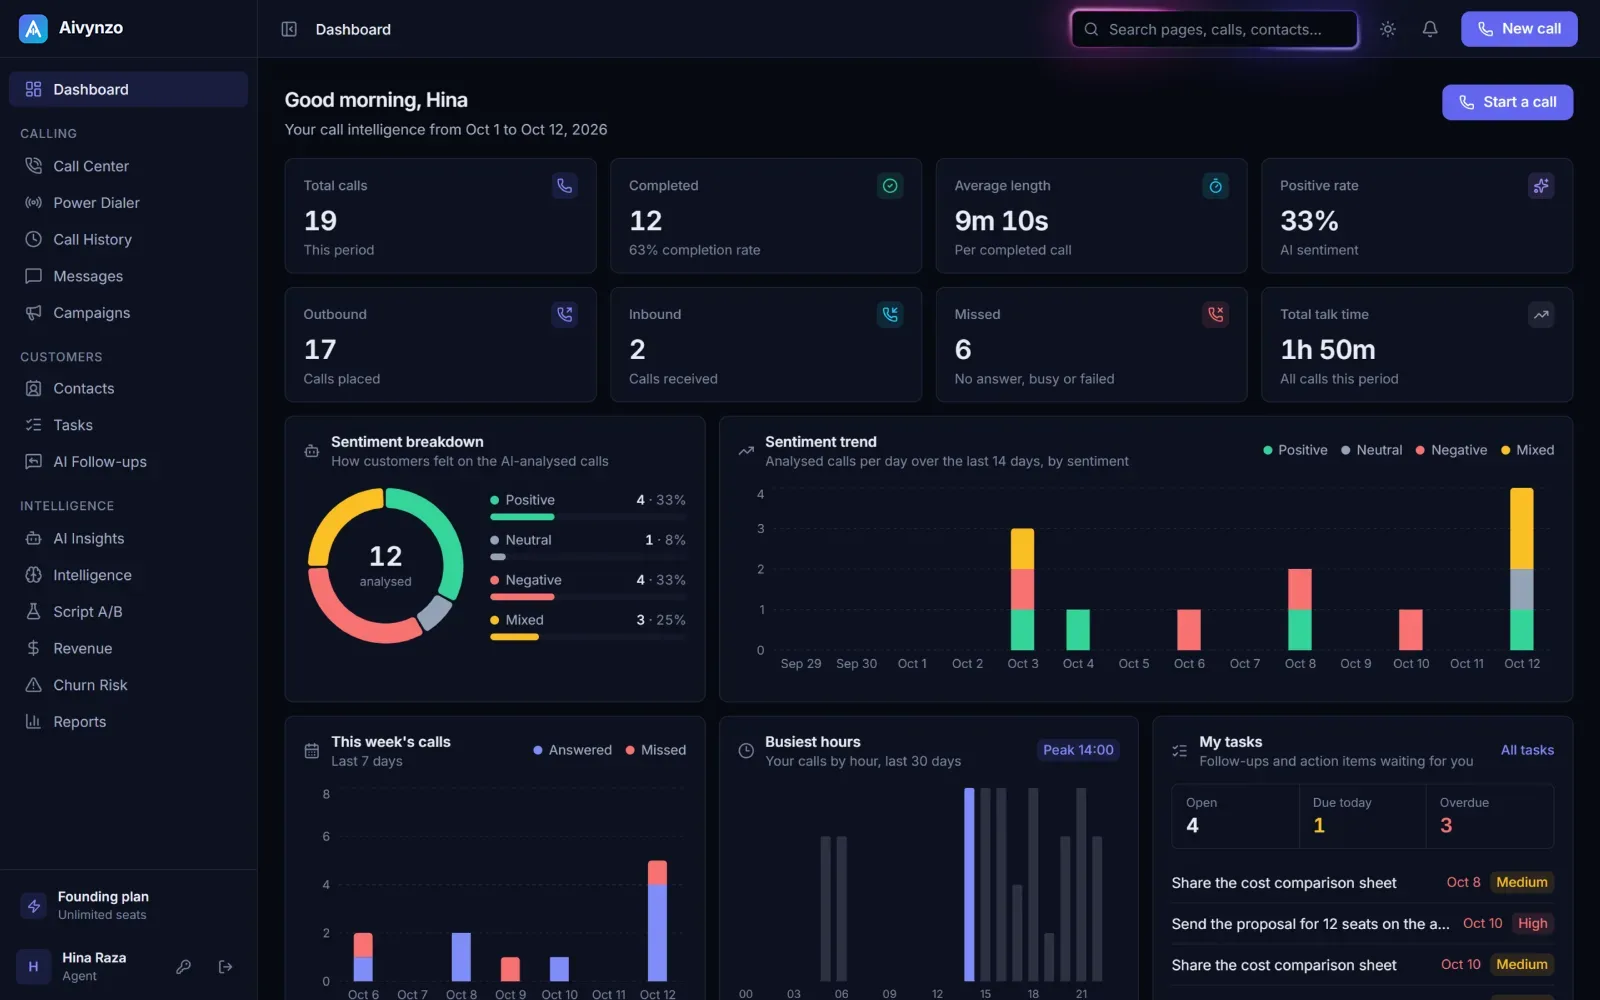Click the Start a call button
The image size is (1600, 1000).
(1507, 102)
